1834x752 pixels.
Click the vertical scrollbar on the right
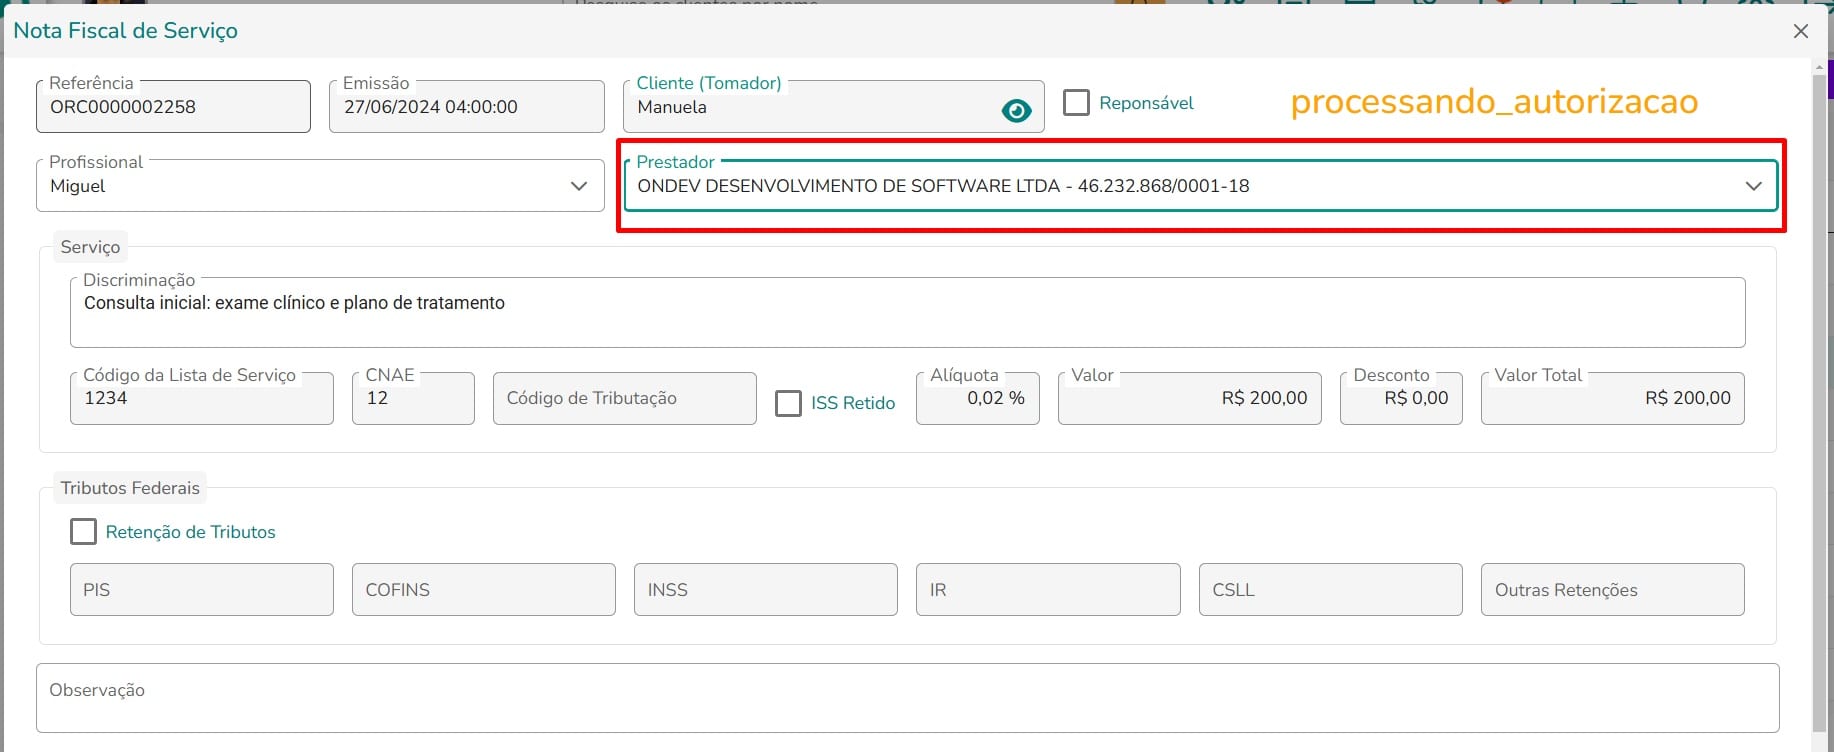[x=1819, y=400]
